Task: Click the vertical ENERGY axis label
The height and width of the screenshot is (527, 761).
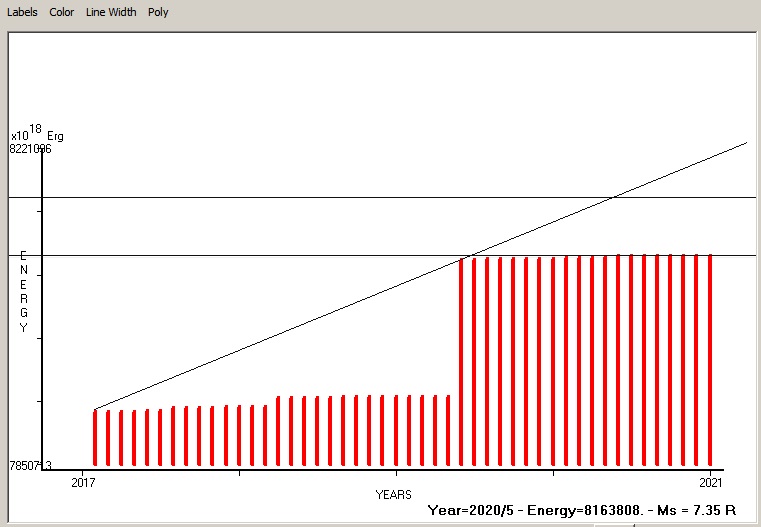Action: (x=24, y=292)
